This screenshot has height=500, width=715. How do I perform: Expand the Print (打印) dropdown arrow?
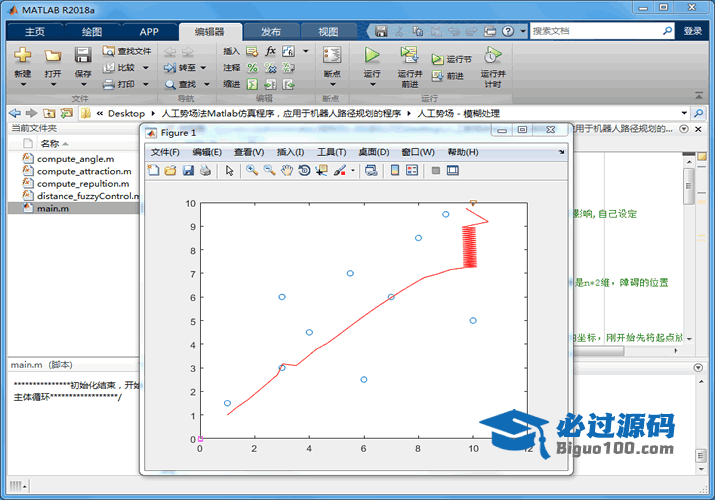pos(145,84)
